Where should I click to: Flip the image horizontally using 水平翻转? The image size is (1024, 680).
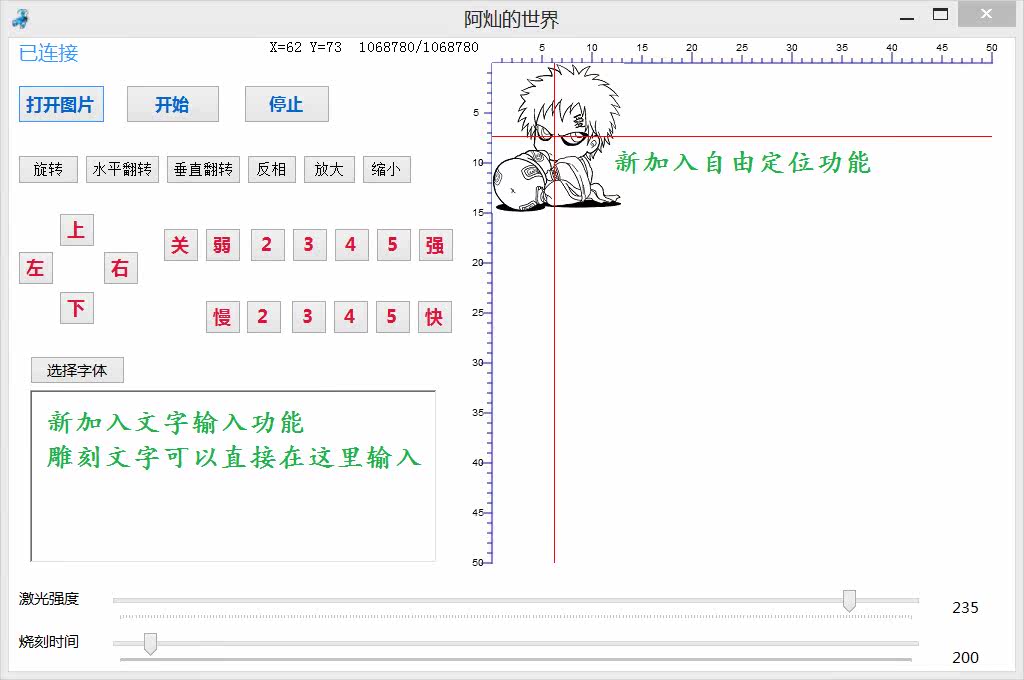(122, 169)
